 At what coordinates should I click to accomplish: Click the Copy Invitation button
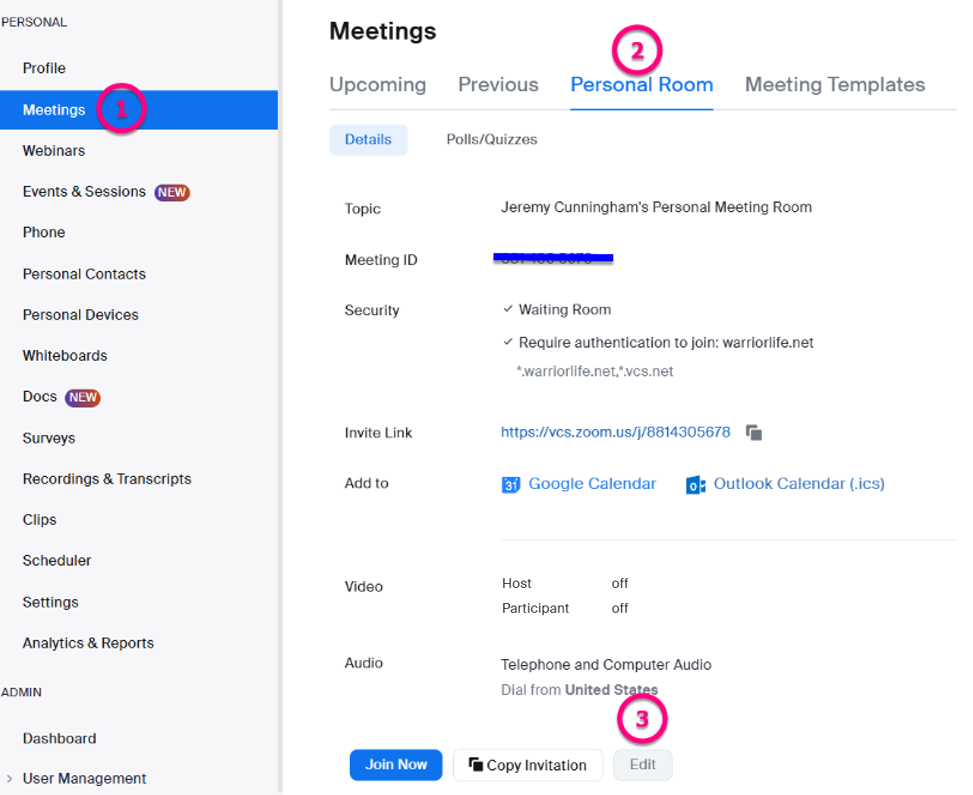528,765
